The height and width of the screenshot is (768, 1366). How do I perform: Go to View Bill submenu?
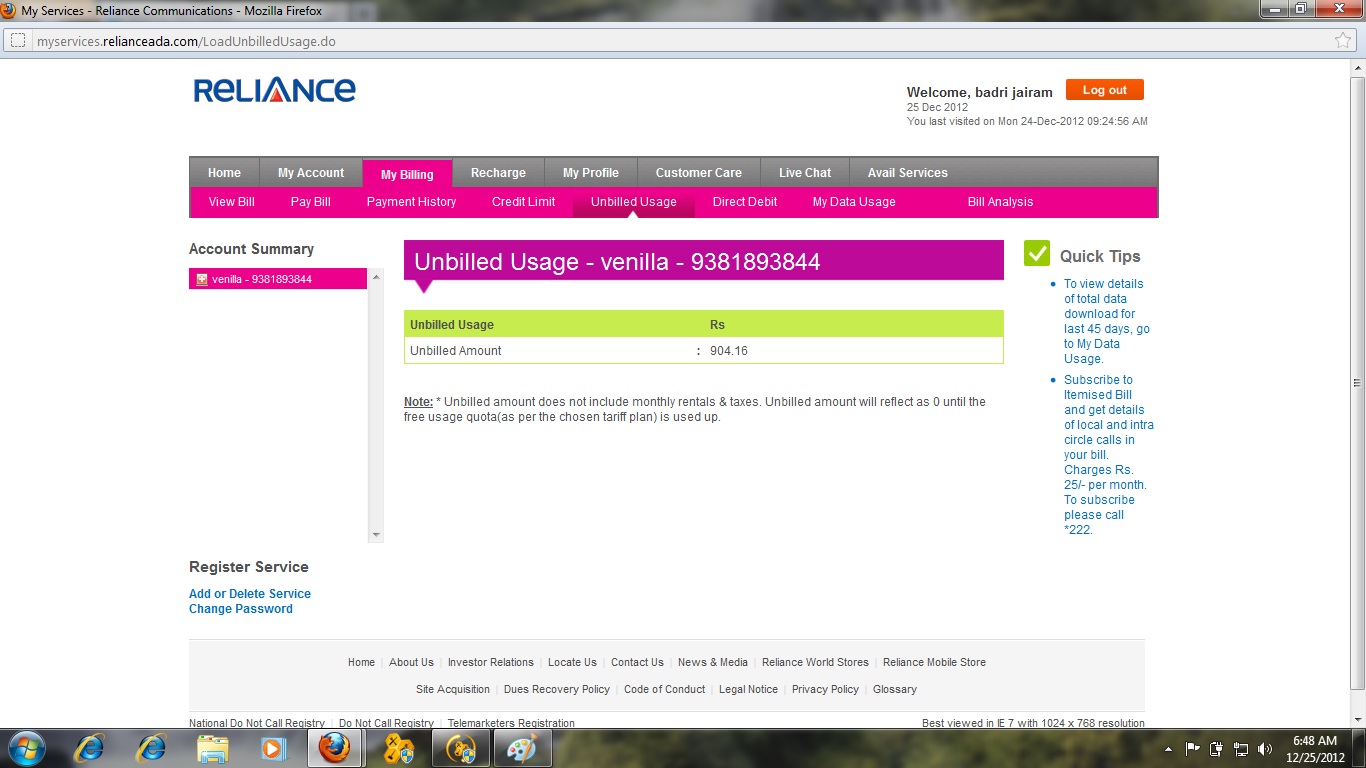(x=232, y=202)
